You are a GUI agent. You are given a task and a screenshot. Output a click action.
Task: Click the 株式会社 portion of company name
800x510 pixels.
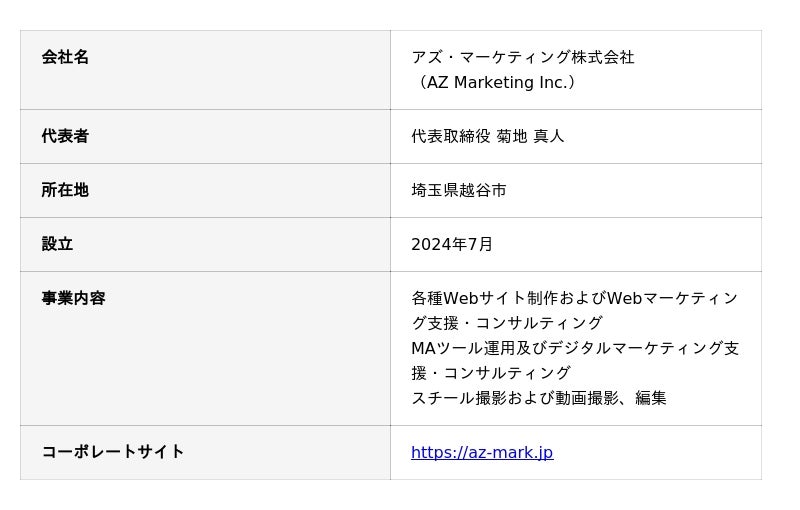603,57
